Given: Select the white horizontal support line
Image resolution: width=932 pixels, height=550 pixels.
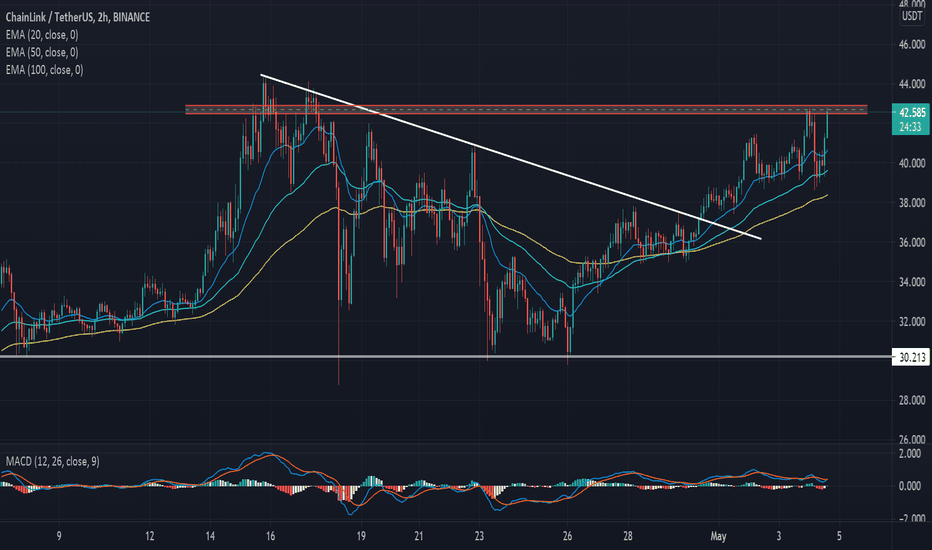Looking at the screenshot, I should tap(446, 357).
